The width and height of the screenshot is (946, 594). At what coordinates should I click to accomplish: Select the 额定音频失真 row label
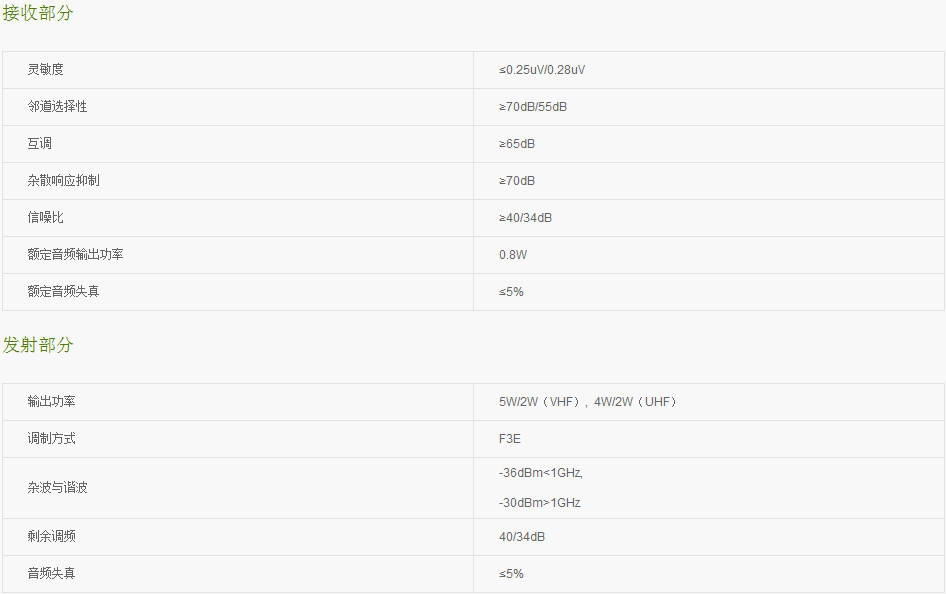[x=63, y=291]
